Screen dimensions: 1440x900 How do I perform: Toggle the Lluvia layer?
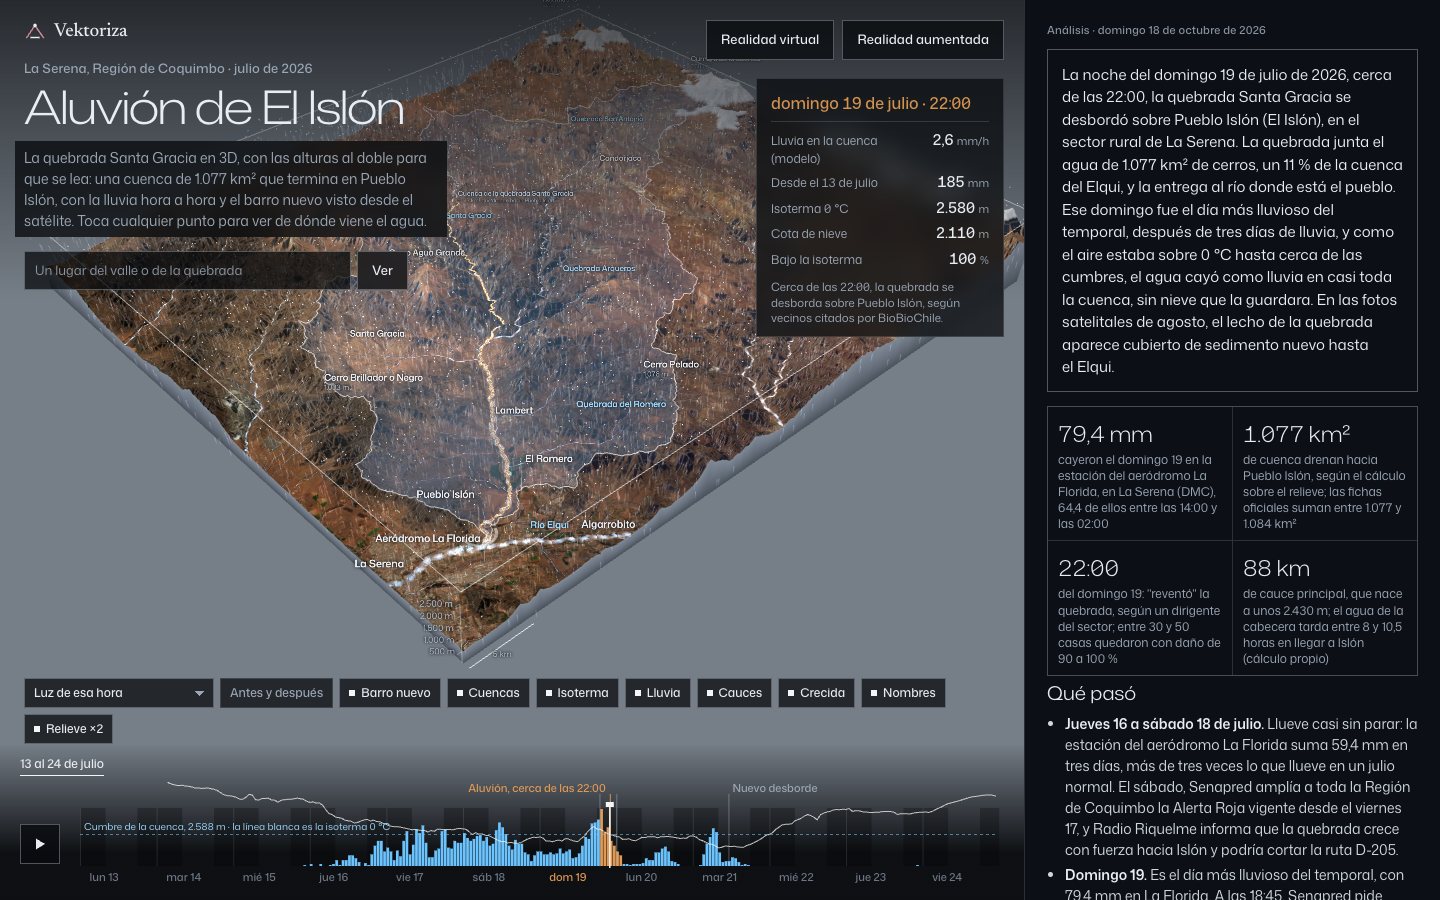point(657,693)
